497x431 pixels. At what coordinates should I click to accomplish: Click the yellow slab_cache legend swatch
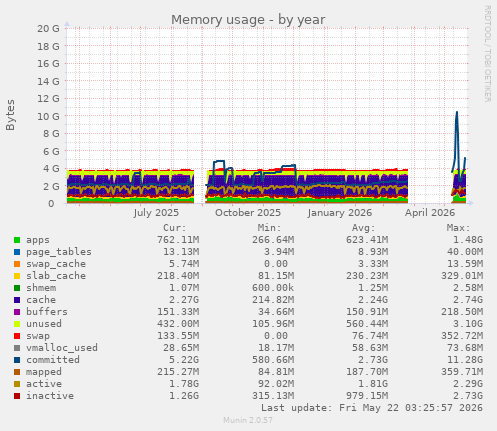click(x=17, y=276)
